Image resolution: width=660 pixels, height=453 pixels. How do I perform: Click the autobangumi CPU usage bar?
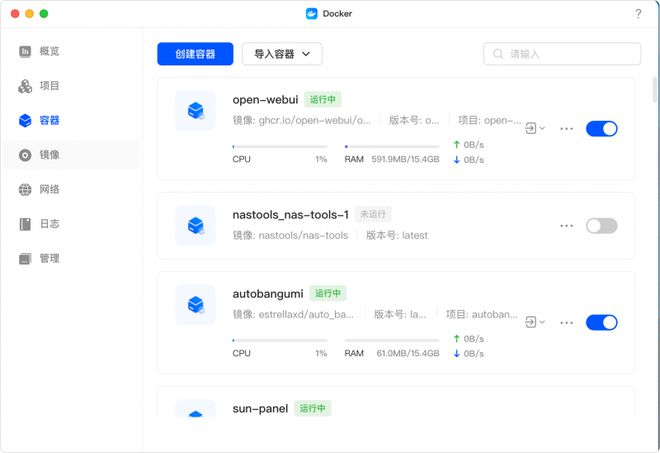coord(279,340)
